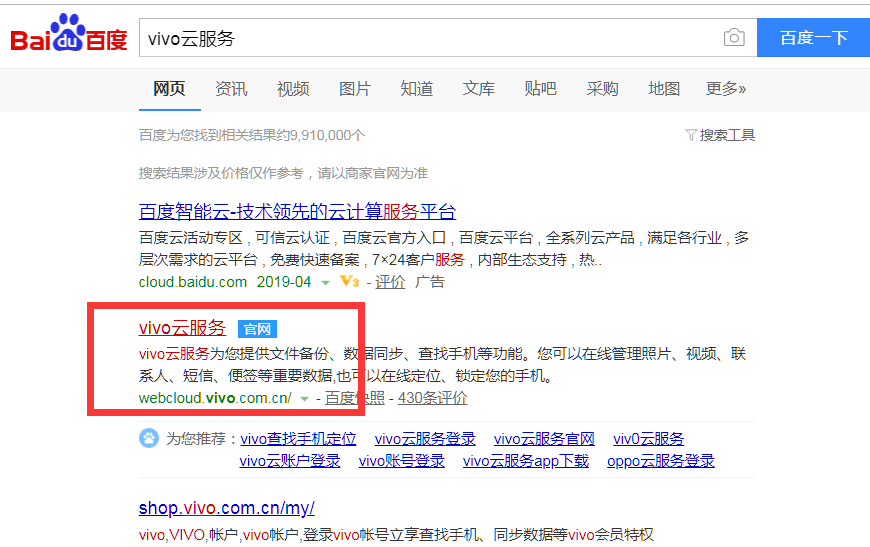Screen dimensions: 870x547
Task: Expand dropdown arrow after cloud.baidu.com 2019-04
Action: click(x=326, y=283)
